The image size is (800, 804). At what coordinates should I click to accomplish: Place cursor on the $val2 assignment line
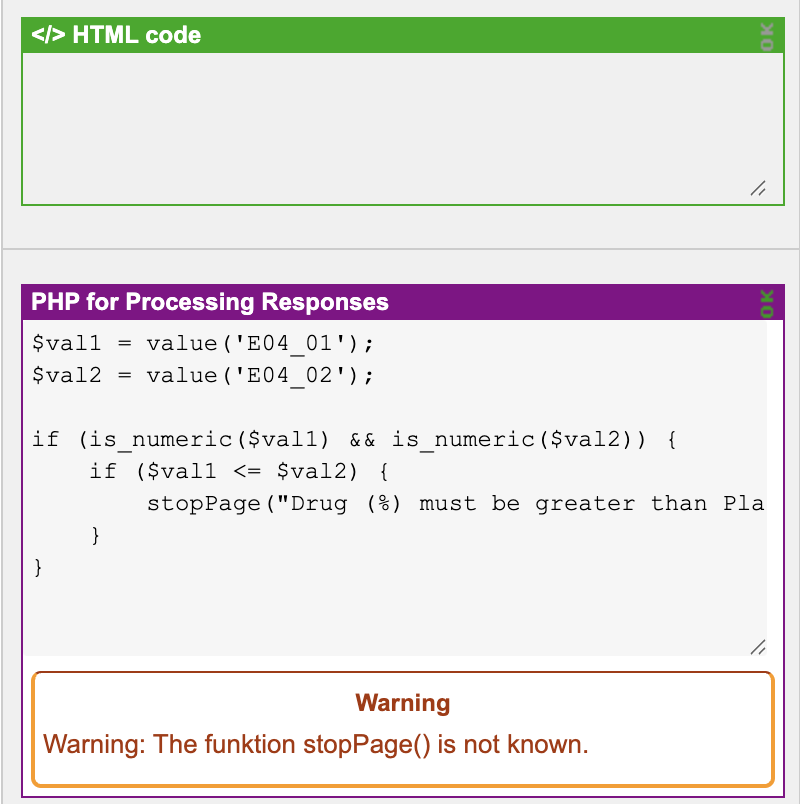tap(203, 375)
